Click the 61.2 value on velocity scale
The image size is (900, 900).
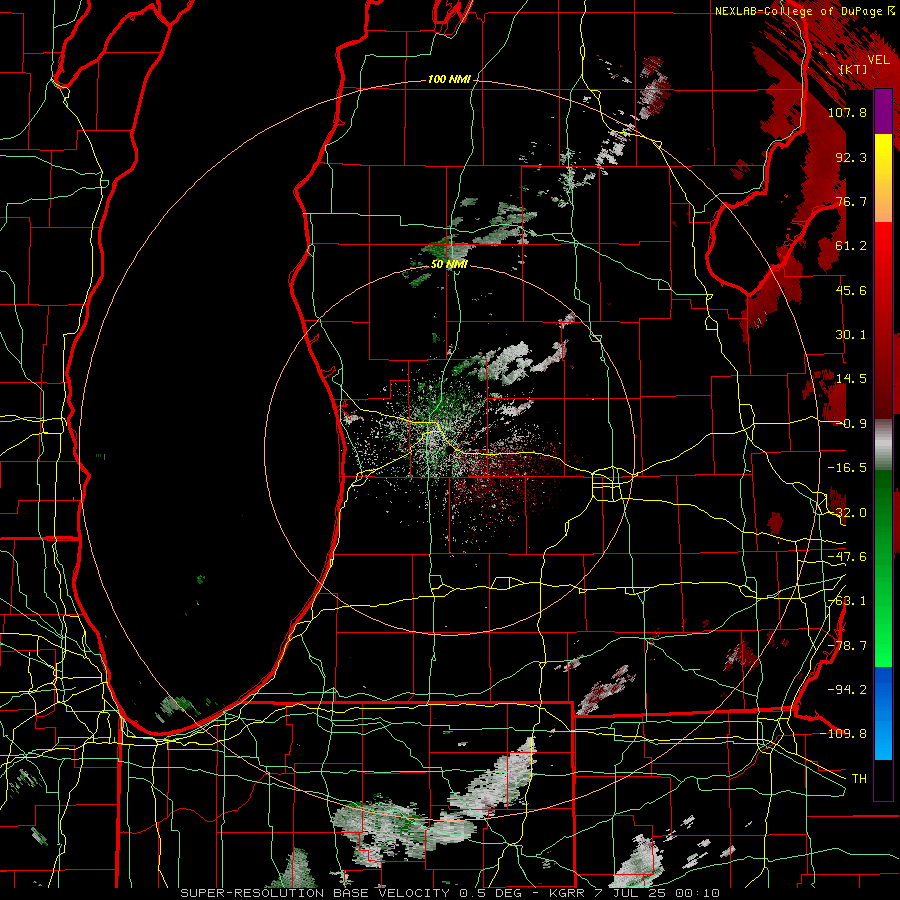click(851, 246)
